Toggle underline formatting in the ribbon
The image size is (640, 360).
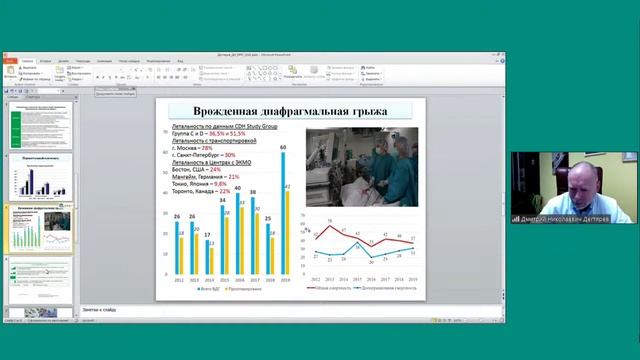109,77
